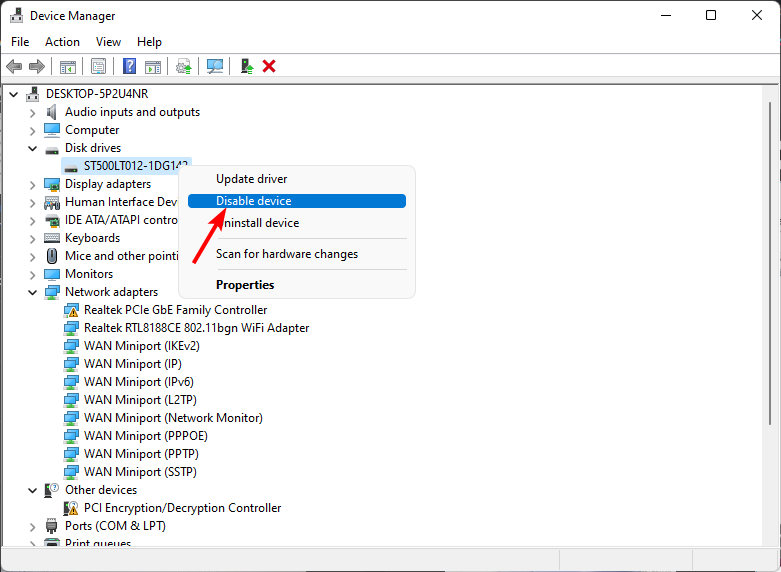Collapse the Other devices category

pos(32,490)
